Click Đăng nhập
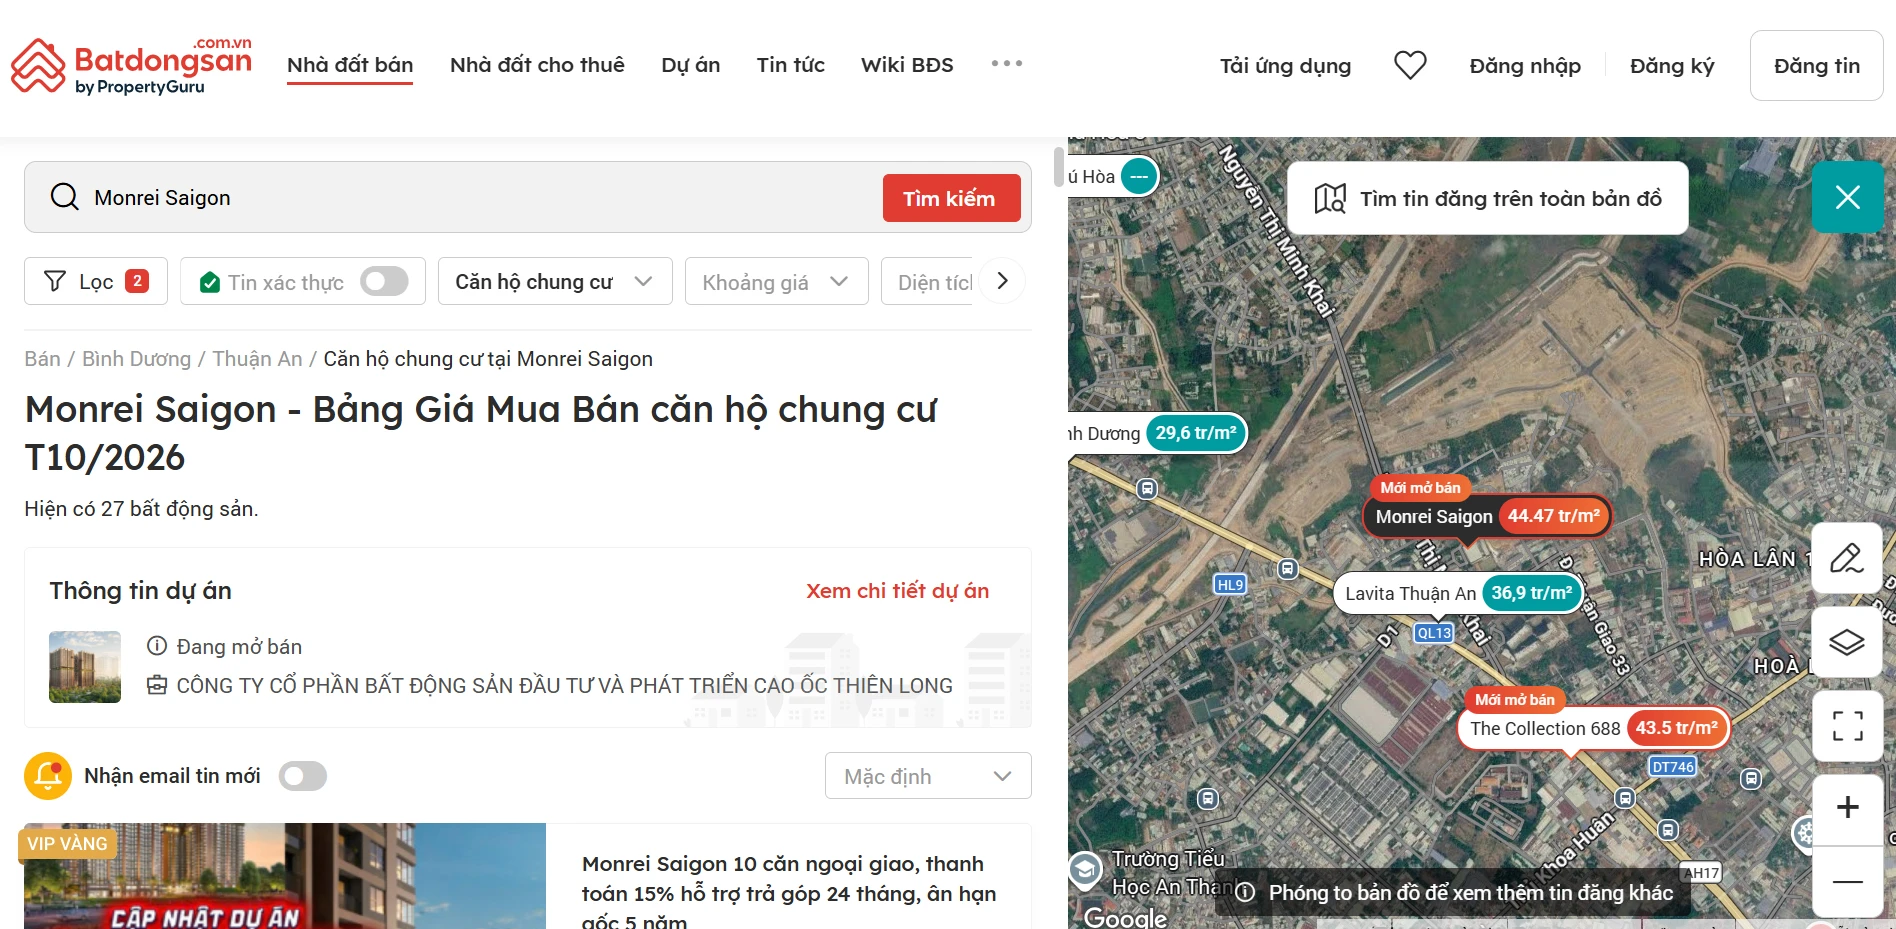1896x929 pixels. pyautogui.click(x=1525, y=66)
